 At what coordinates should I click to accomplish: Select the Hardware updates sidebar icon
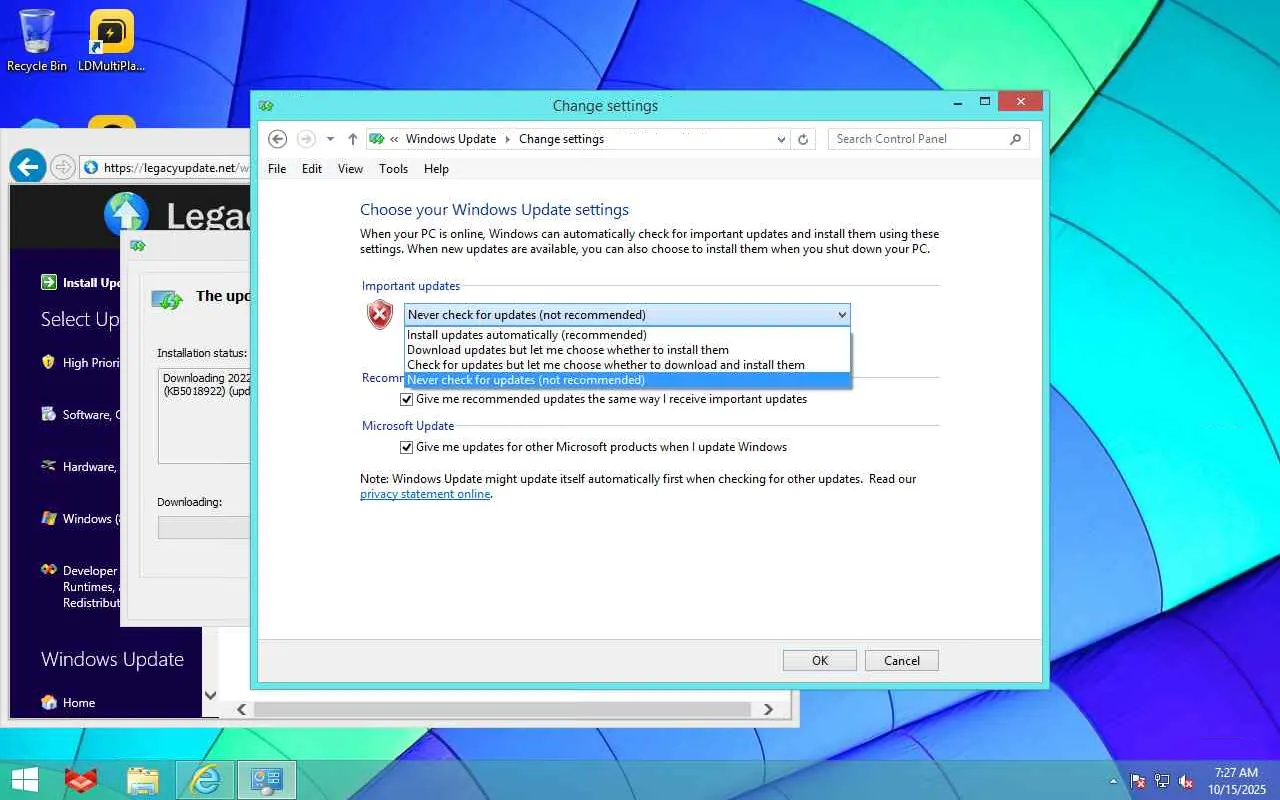[x=48, y=466]
